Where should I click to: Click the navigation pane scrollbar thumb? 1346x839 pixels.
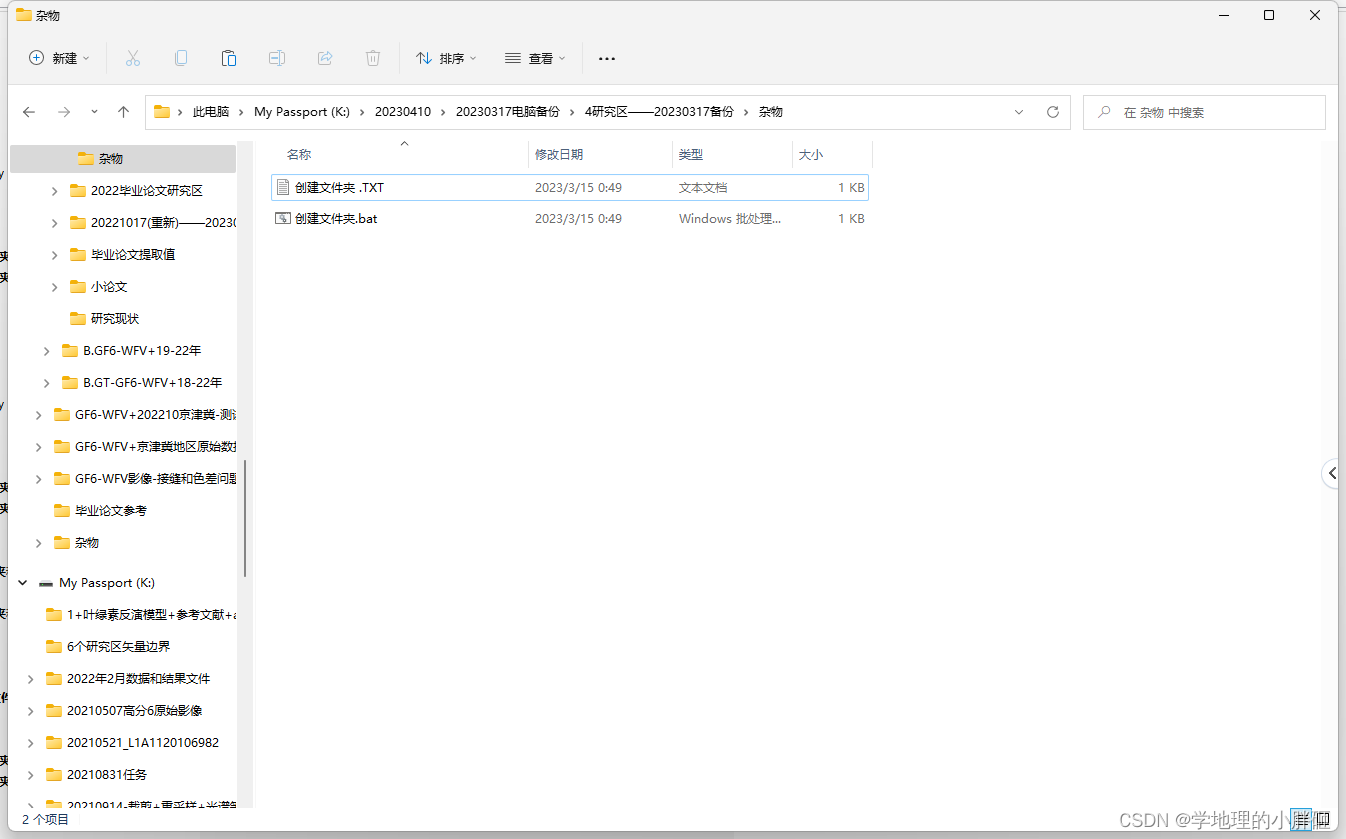[x=244, y=518]
